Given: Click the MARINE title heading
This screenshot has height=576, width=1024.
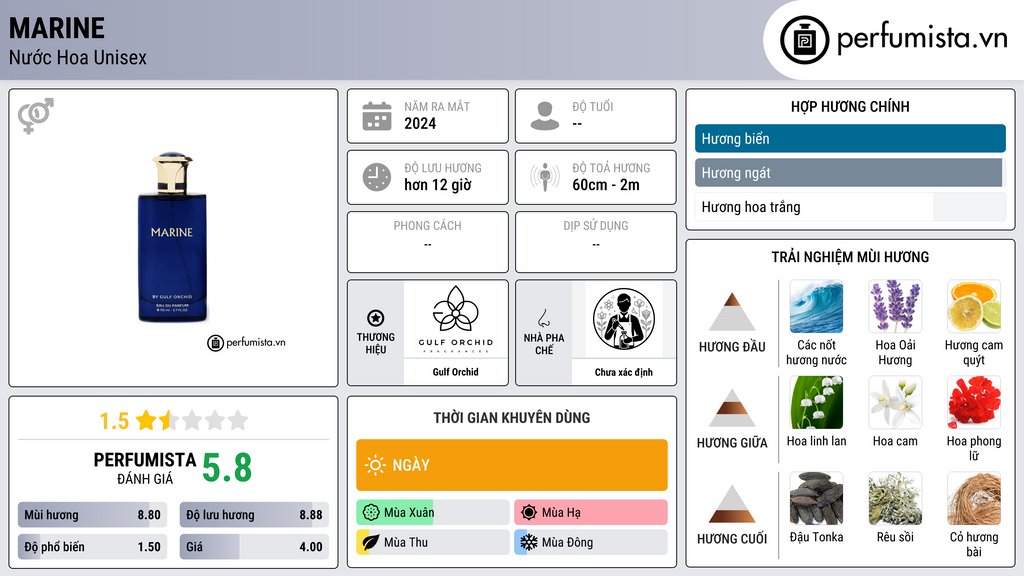Looking at the screenshot, I should (x=57, y=28).
